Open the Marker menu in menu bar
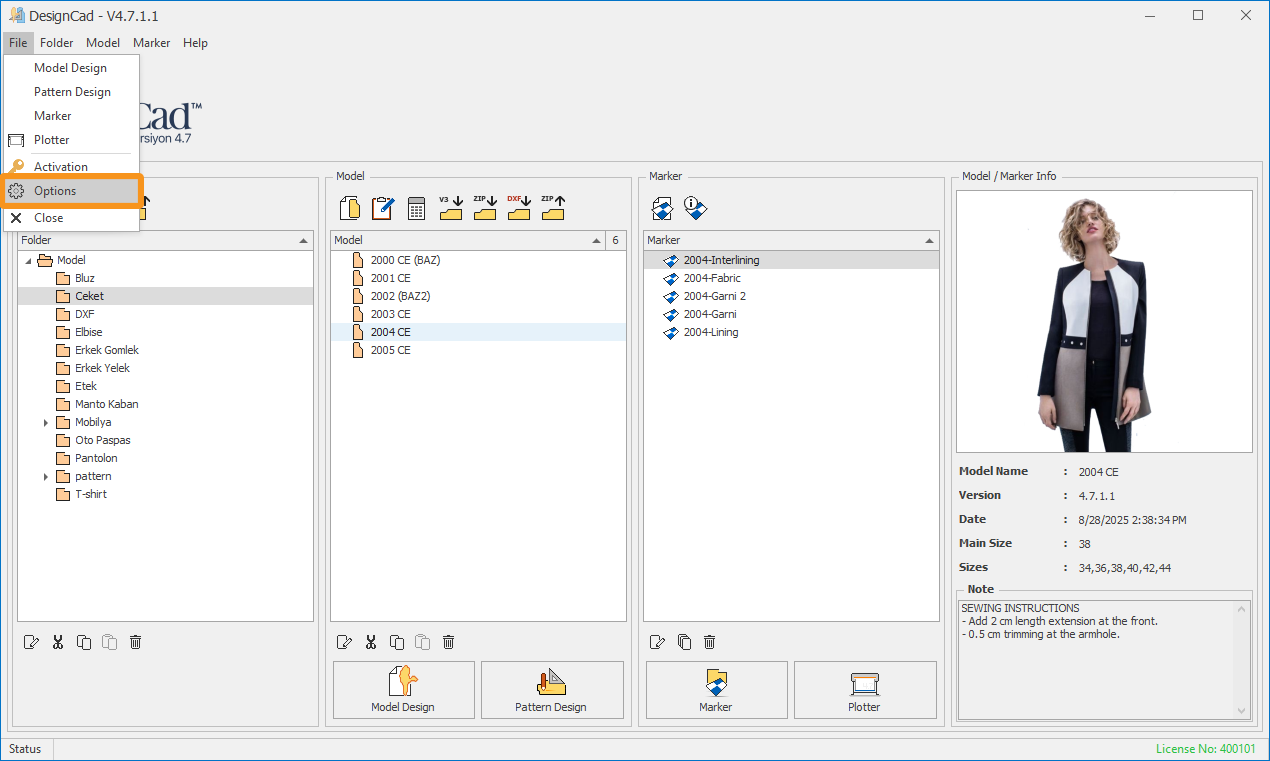Viewport: 1270px width, 761px height. [151, 43]
